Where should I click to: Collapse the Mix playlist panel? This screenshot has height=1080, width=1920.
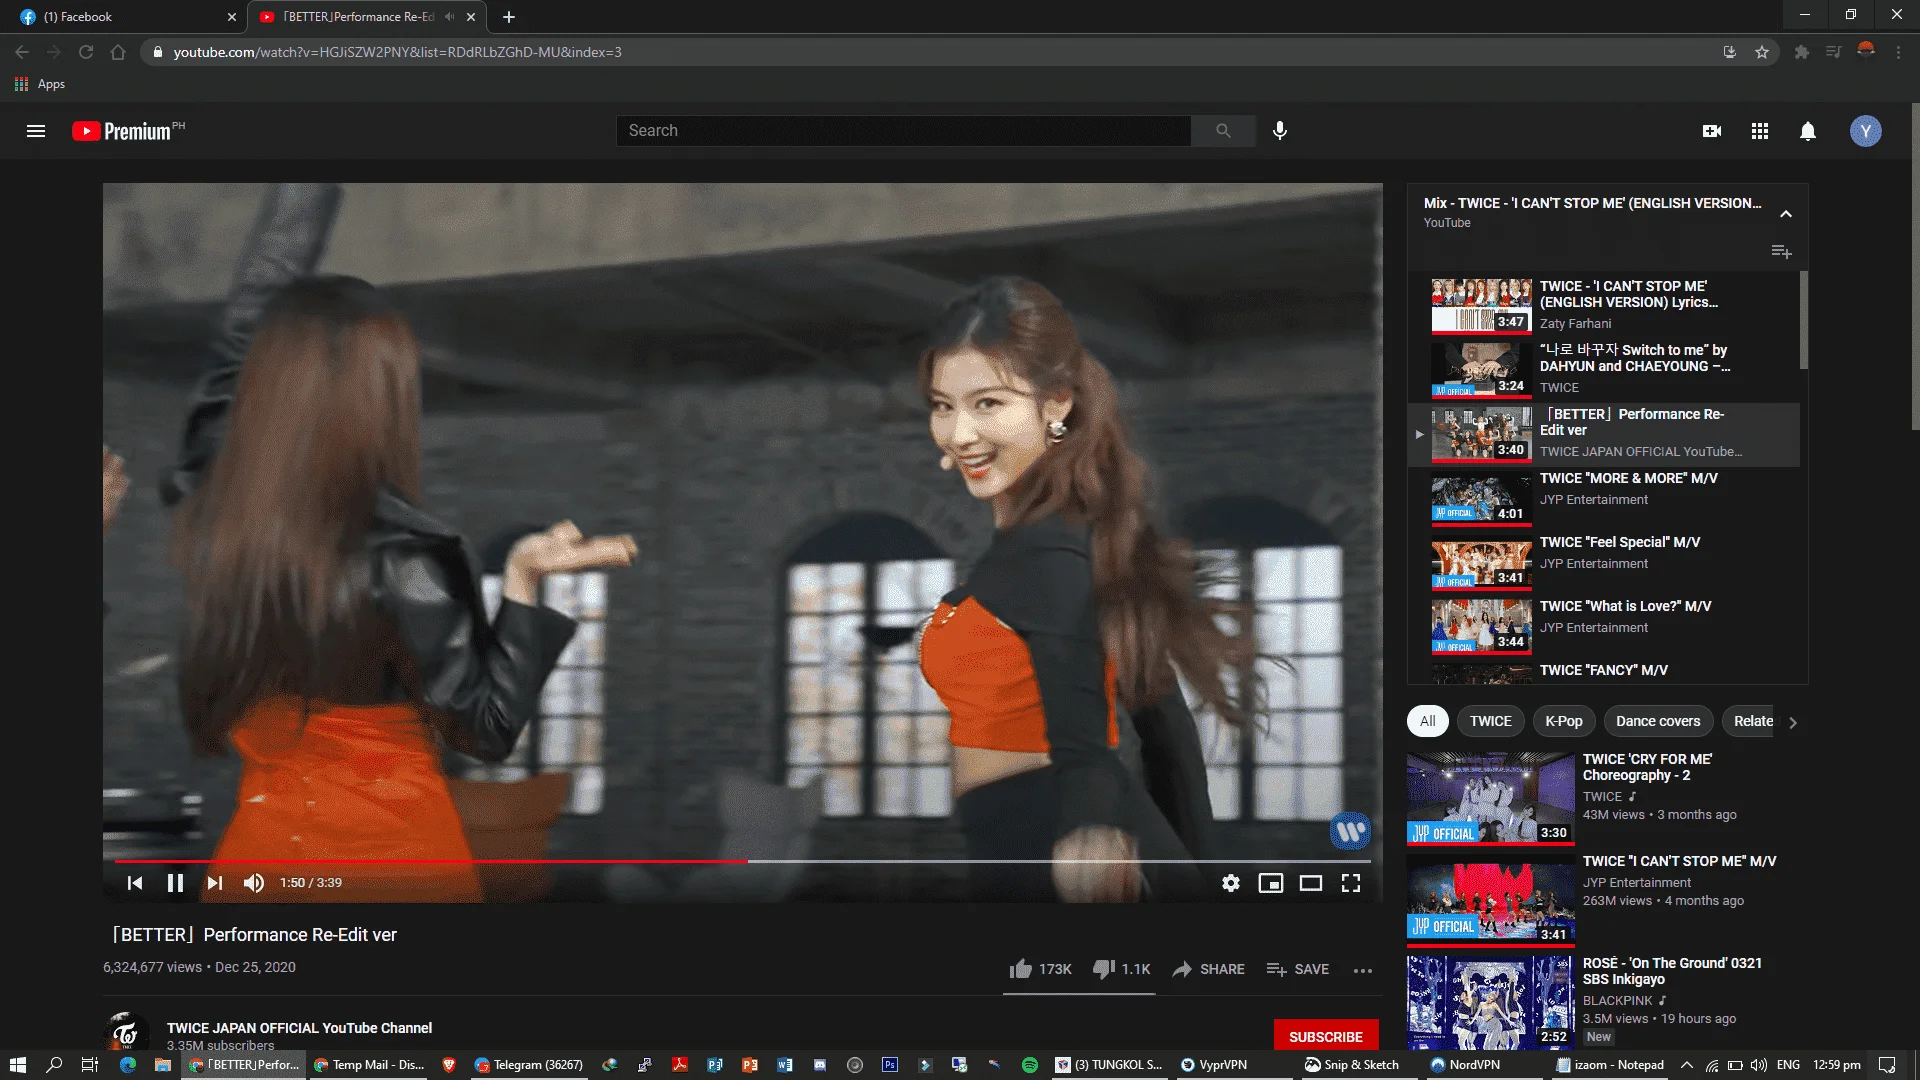point(1786,214)
